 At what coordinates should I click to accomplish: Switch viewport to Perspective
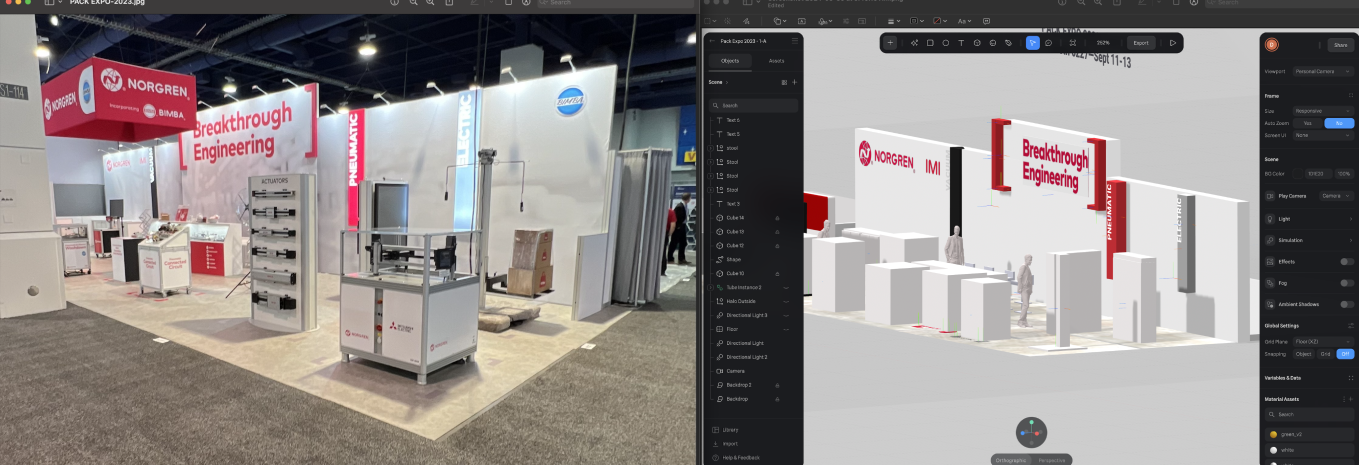(x=1052, y=460)
